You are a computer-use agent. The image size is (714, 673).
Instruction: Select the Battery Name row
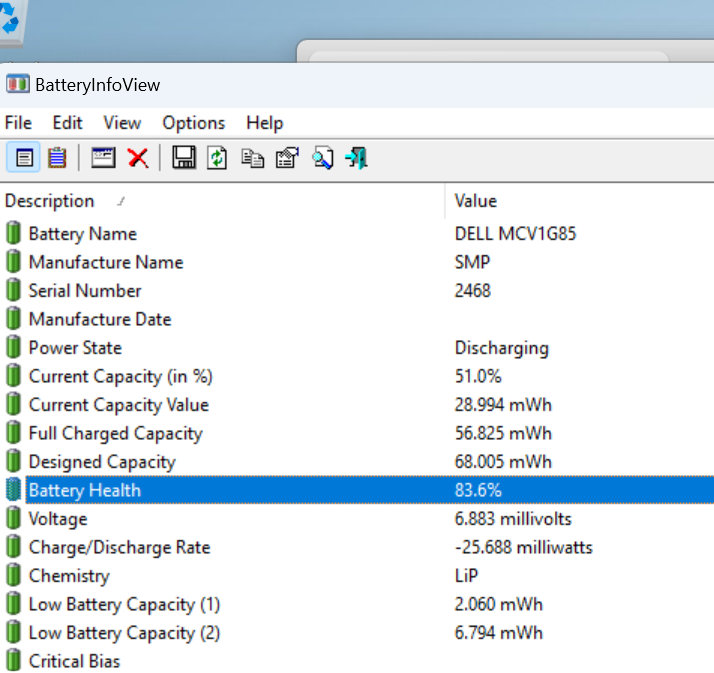357,233
